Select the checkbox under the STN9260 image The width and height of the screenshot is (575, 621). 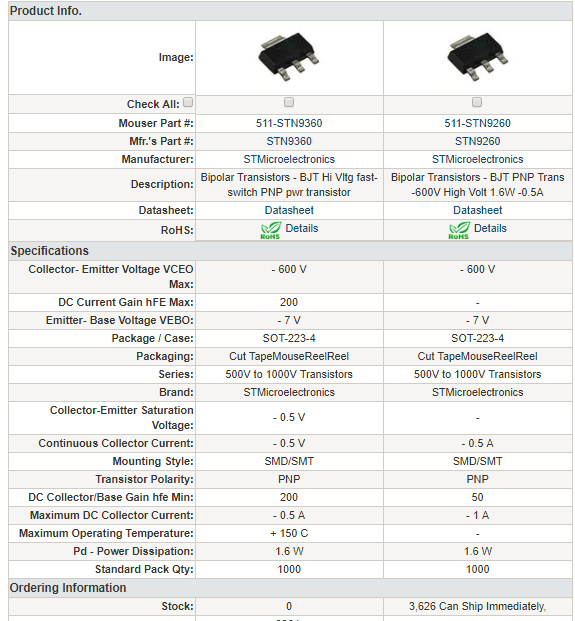pos(477,102)
